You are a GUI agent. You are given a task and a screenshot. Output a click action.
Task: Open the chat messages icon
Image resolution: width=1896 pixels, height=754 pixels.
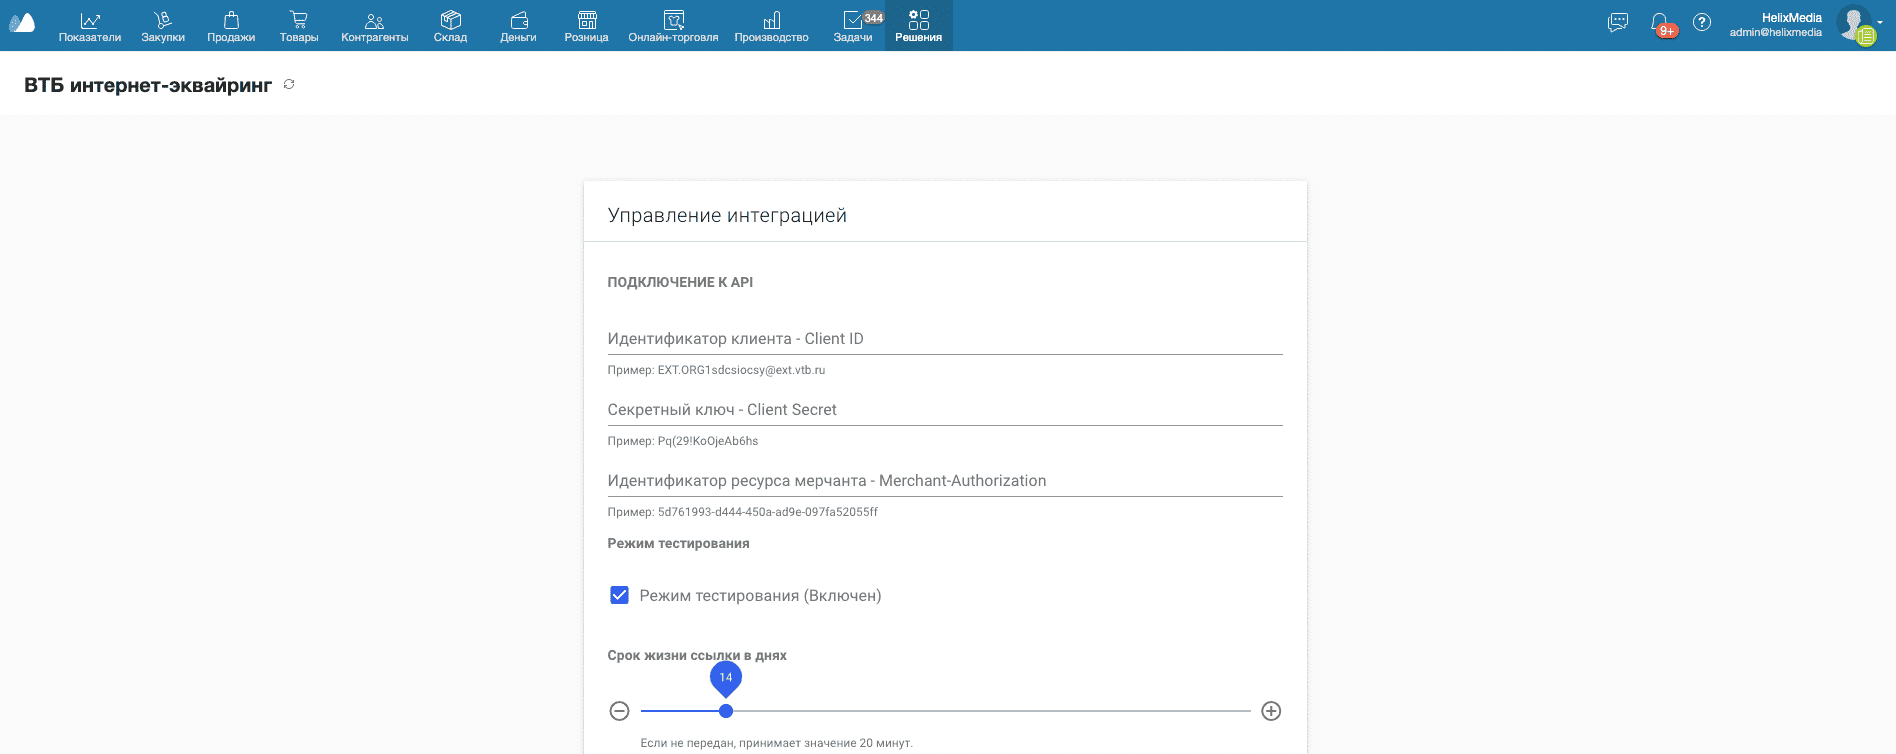[1618, 22]
